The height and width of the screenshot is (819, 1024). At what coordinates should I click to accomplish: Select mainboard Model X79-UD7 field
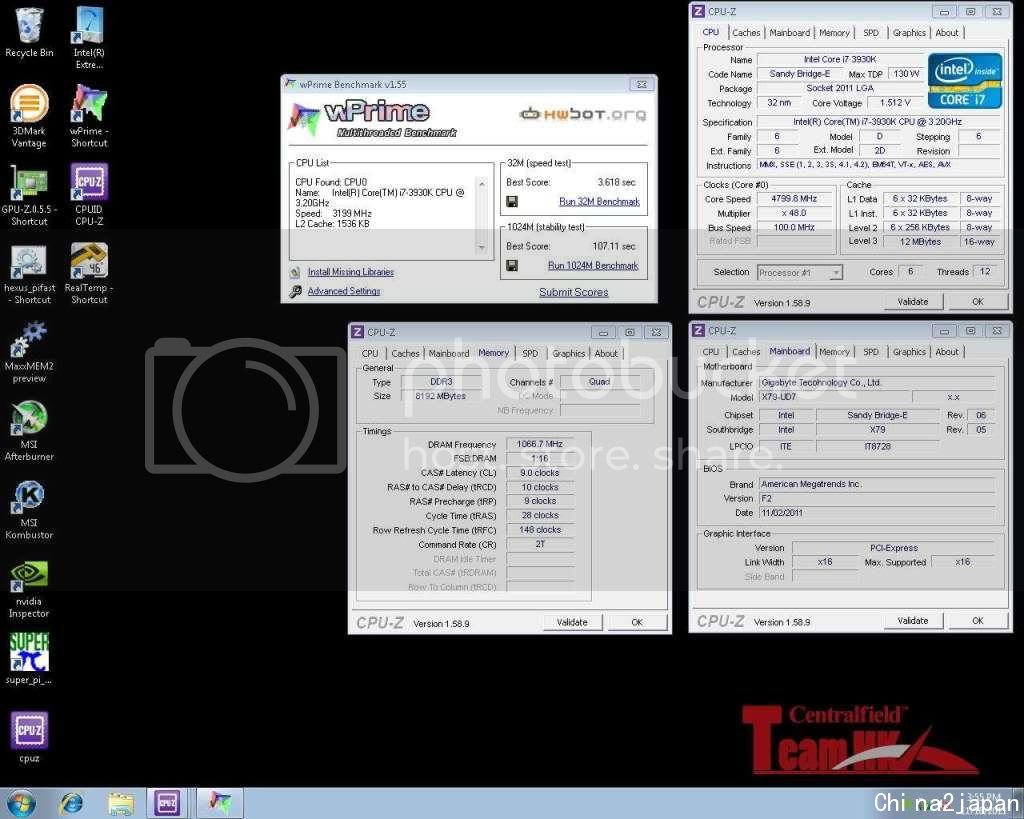tap(835, 397)
